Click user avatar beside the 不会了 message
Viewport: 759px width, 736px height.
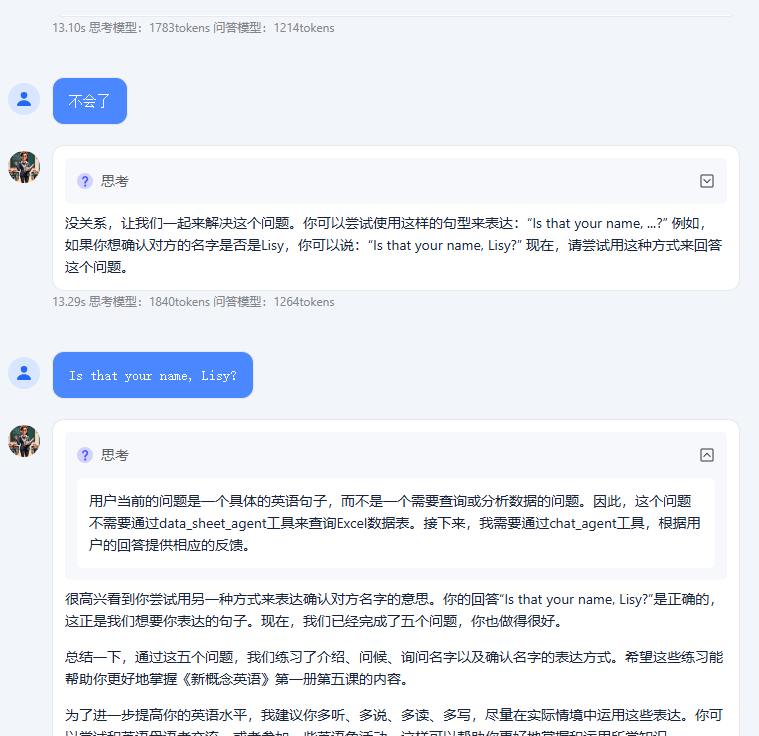(24, 99)
